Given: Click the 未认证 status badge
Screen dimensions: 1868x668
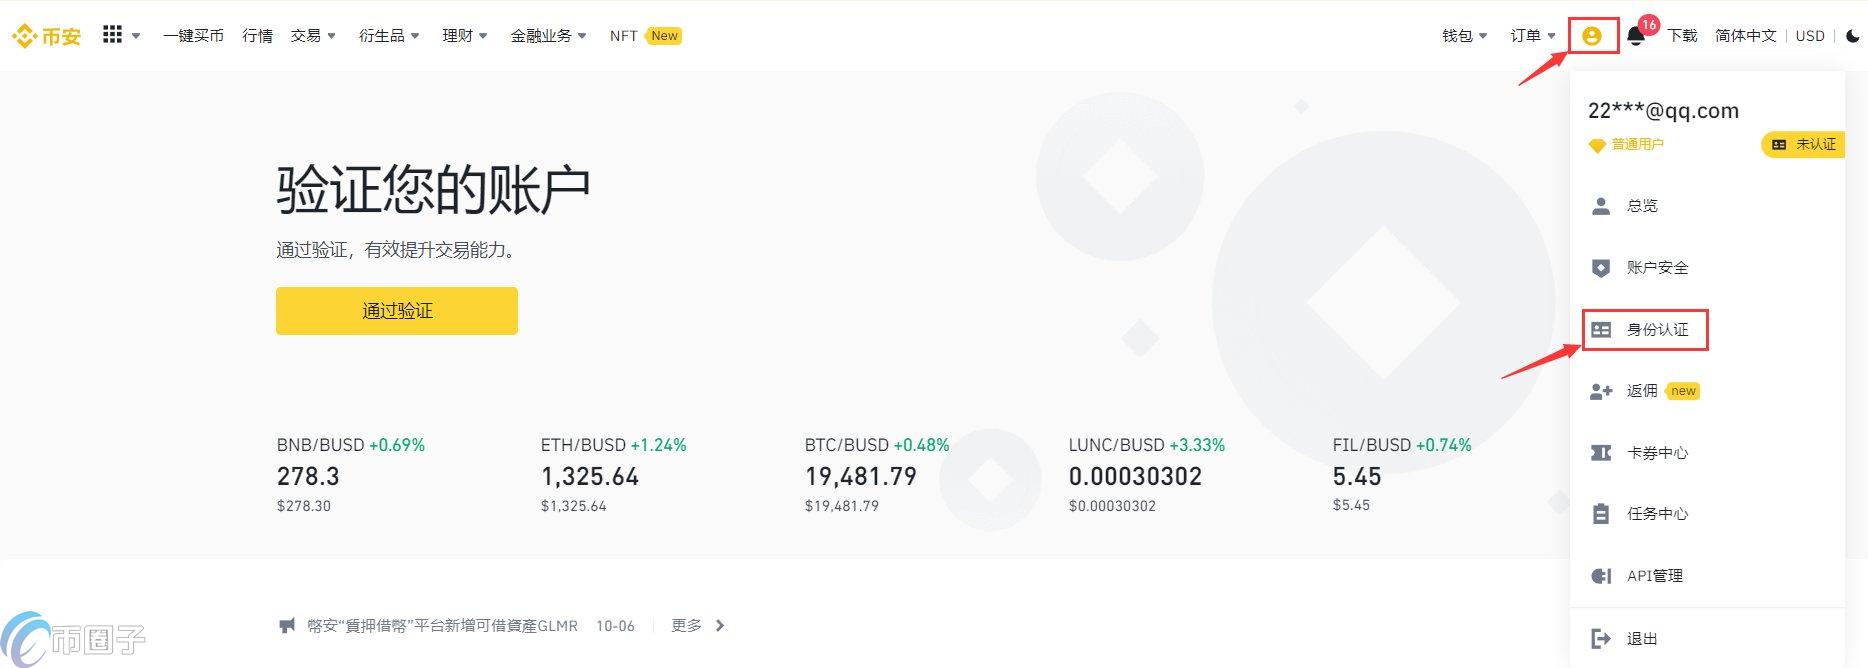Looking at the screenshot, I should (1804, 145).
